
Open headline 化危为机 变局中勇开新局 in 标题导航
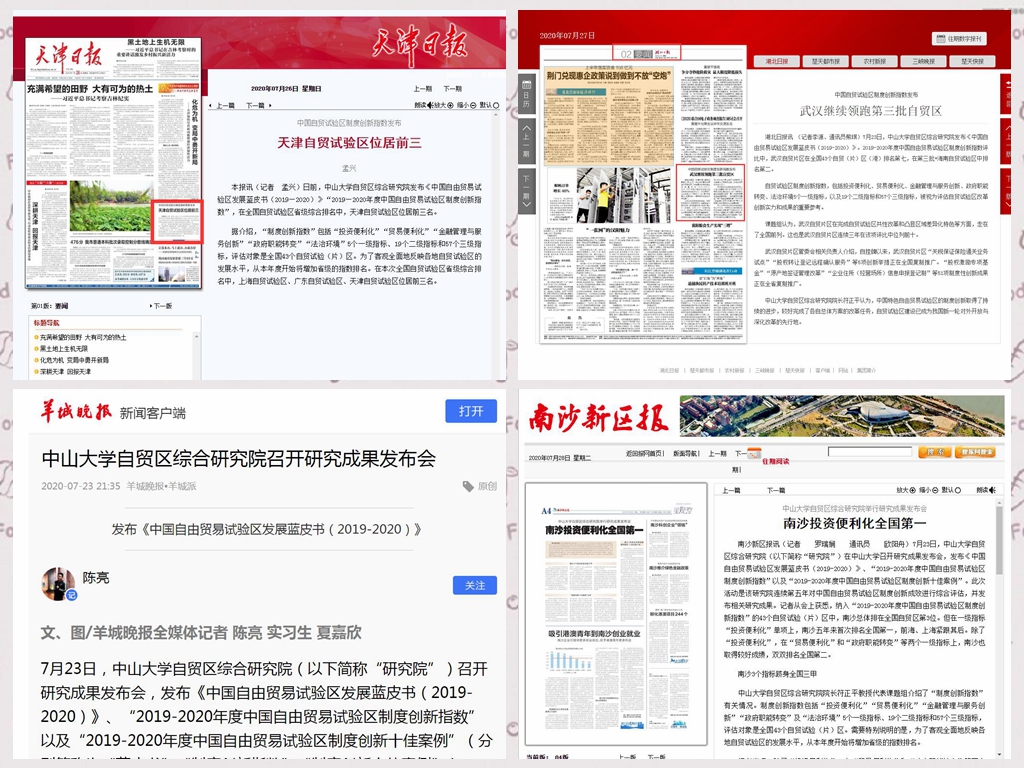click(x=74, y=360)
